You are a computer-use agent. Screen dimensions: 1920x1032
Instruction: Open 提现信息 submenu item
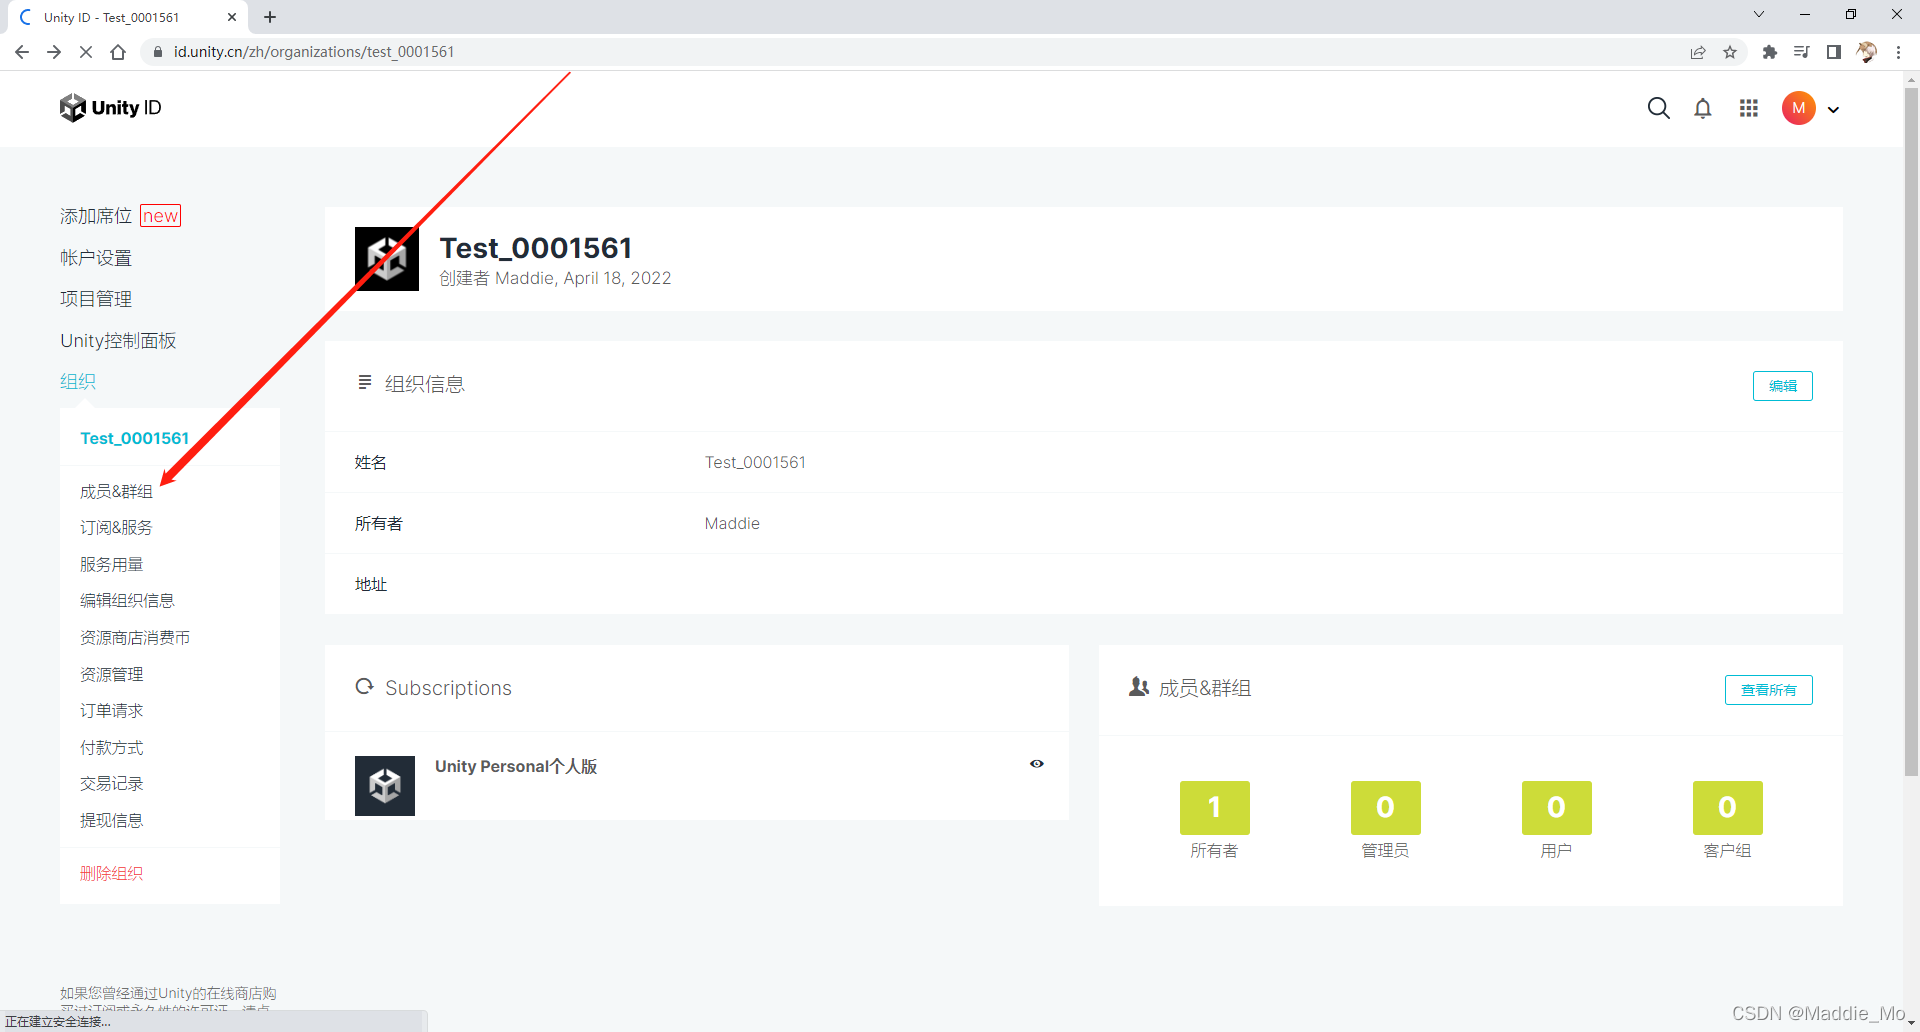pos(111,820)
